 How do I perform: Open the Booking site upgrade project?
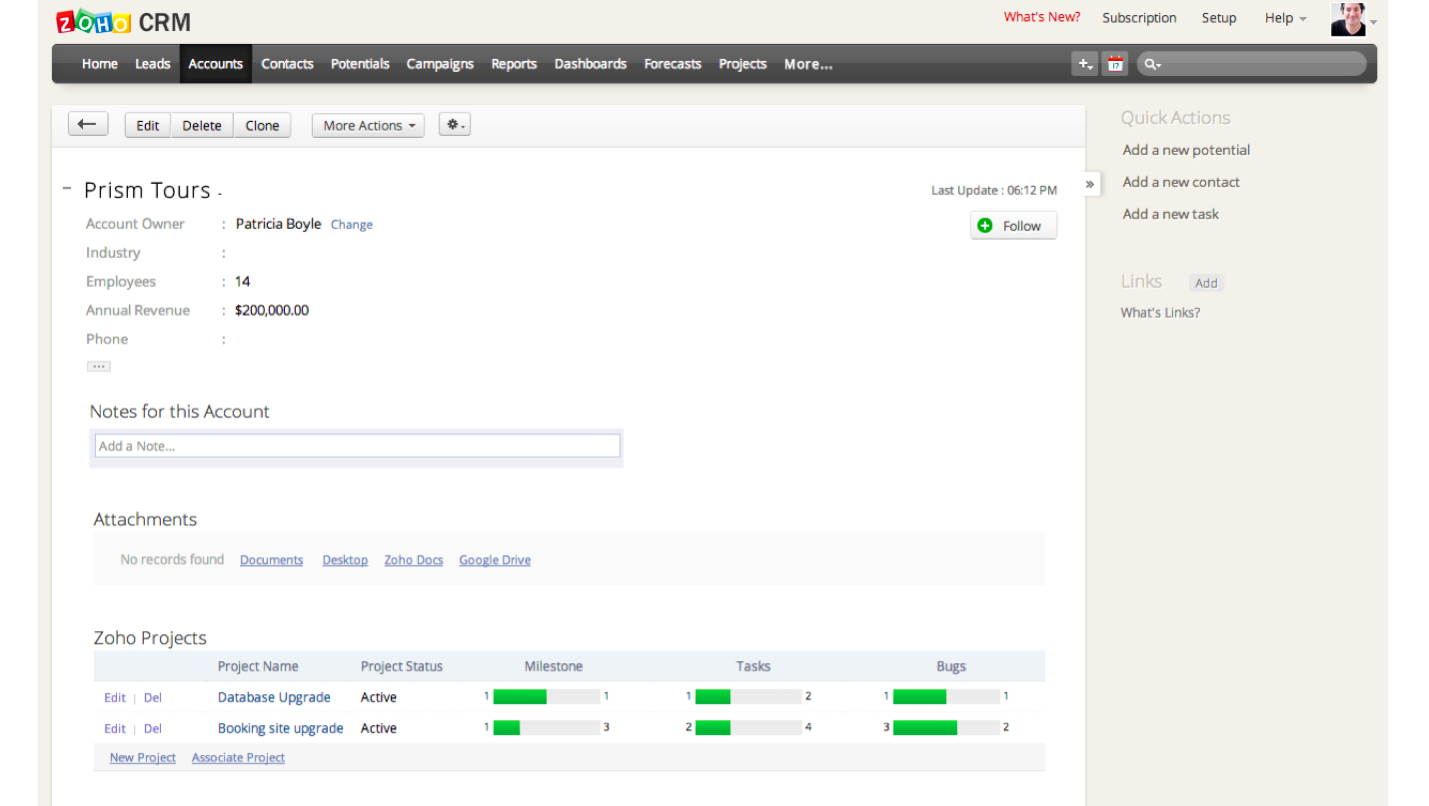coord(280,728)
